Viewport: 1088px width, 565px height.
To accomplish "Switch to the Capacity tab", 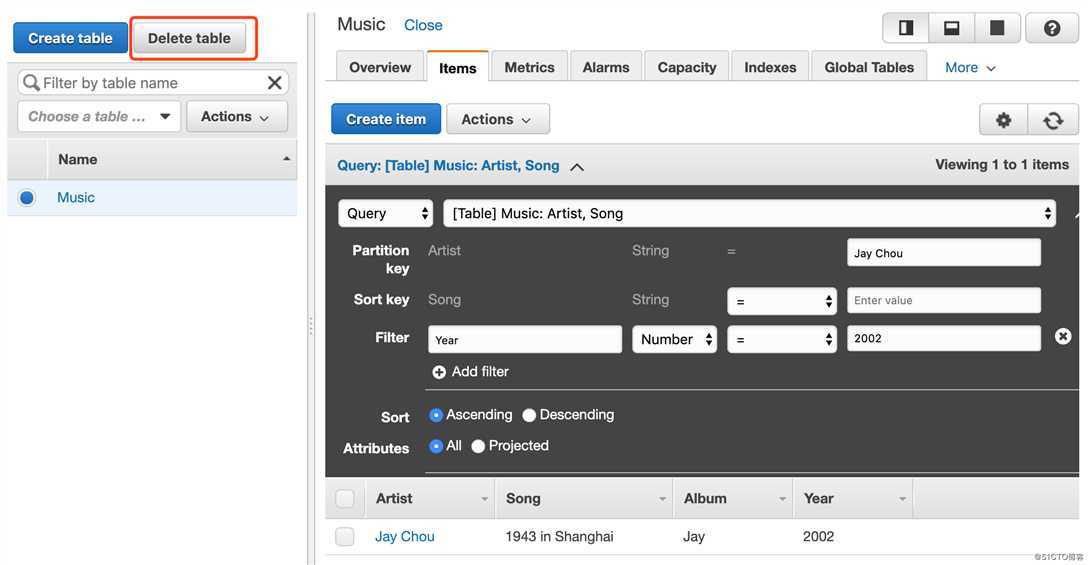I will (x=687, y=67).
